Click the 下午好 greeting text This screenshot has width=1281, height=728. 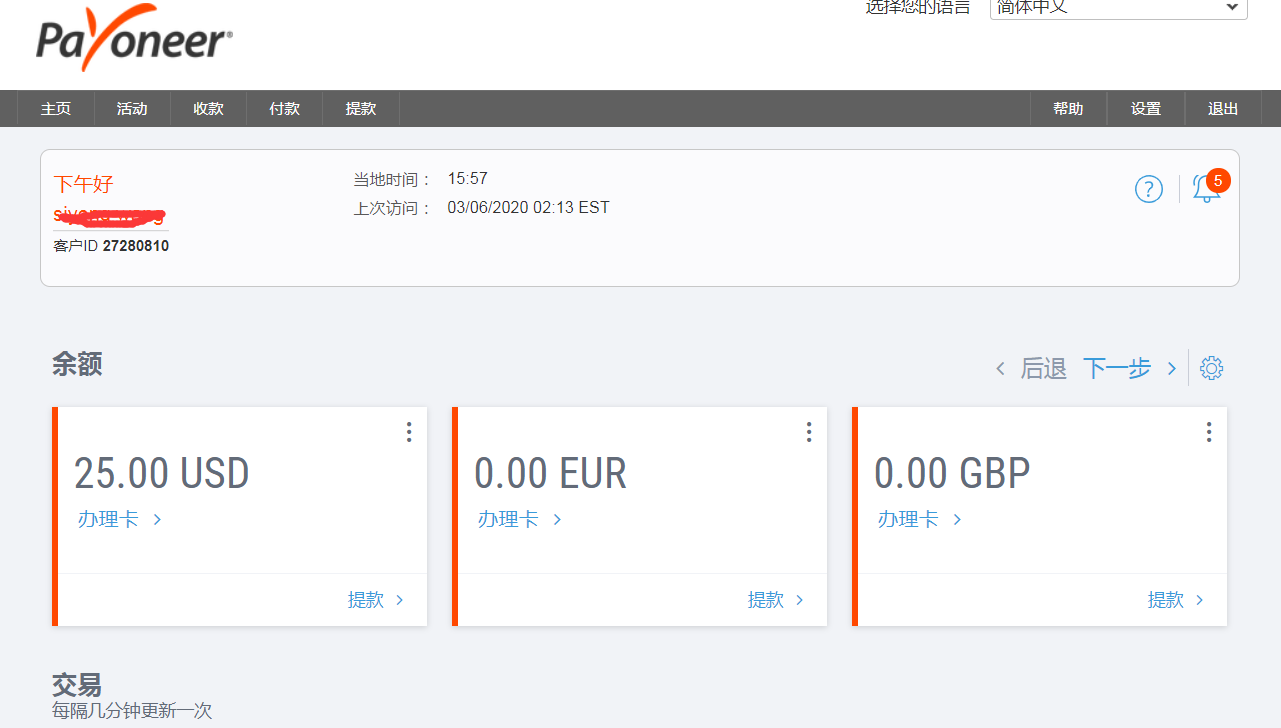click(x=83, y=184)
